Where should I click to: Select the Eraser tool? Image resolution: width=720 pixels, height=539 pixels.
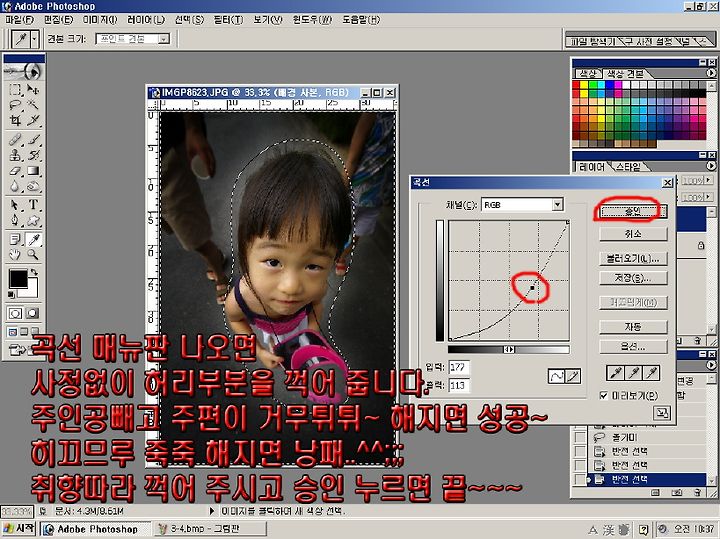tap(15, 171)
